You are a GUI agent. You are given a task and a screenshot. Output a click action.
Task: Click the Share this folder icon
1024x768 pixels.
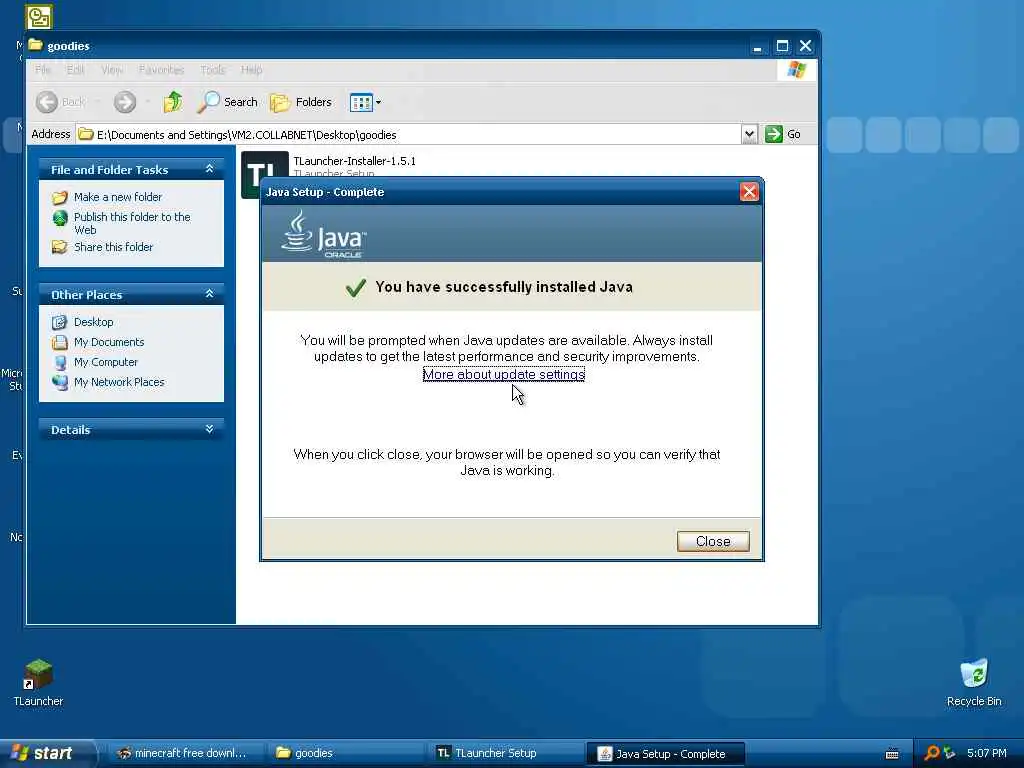tap(60, 247)
